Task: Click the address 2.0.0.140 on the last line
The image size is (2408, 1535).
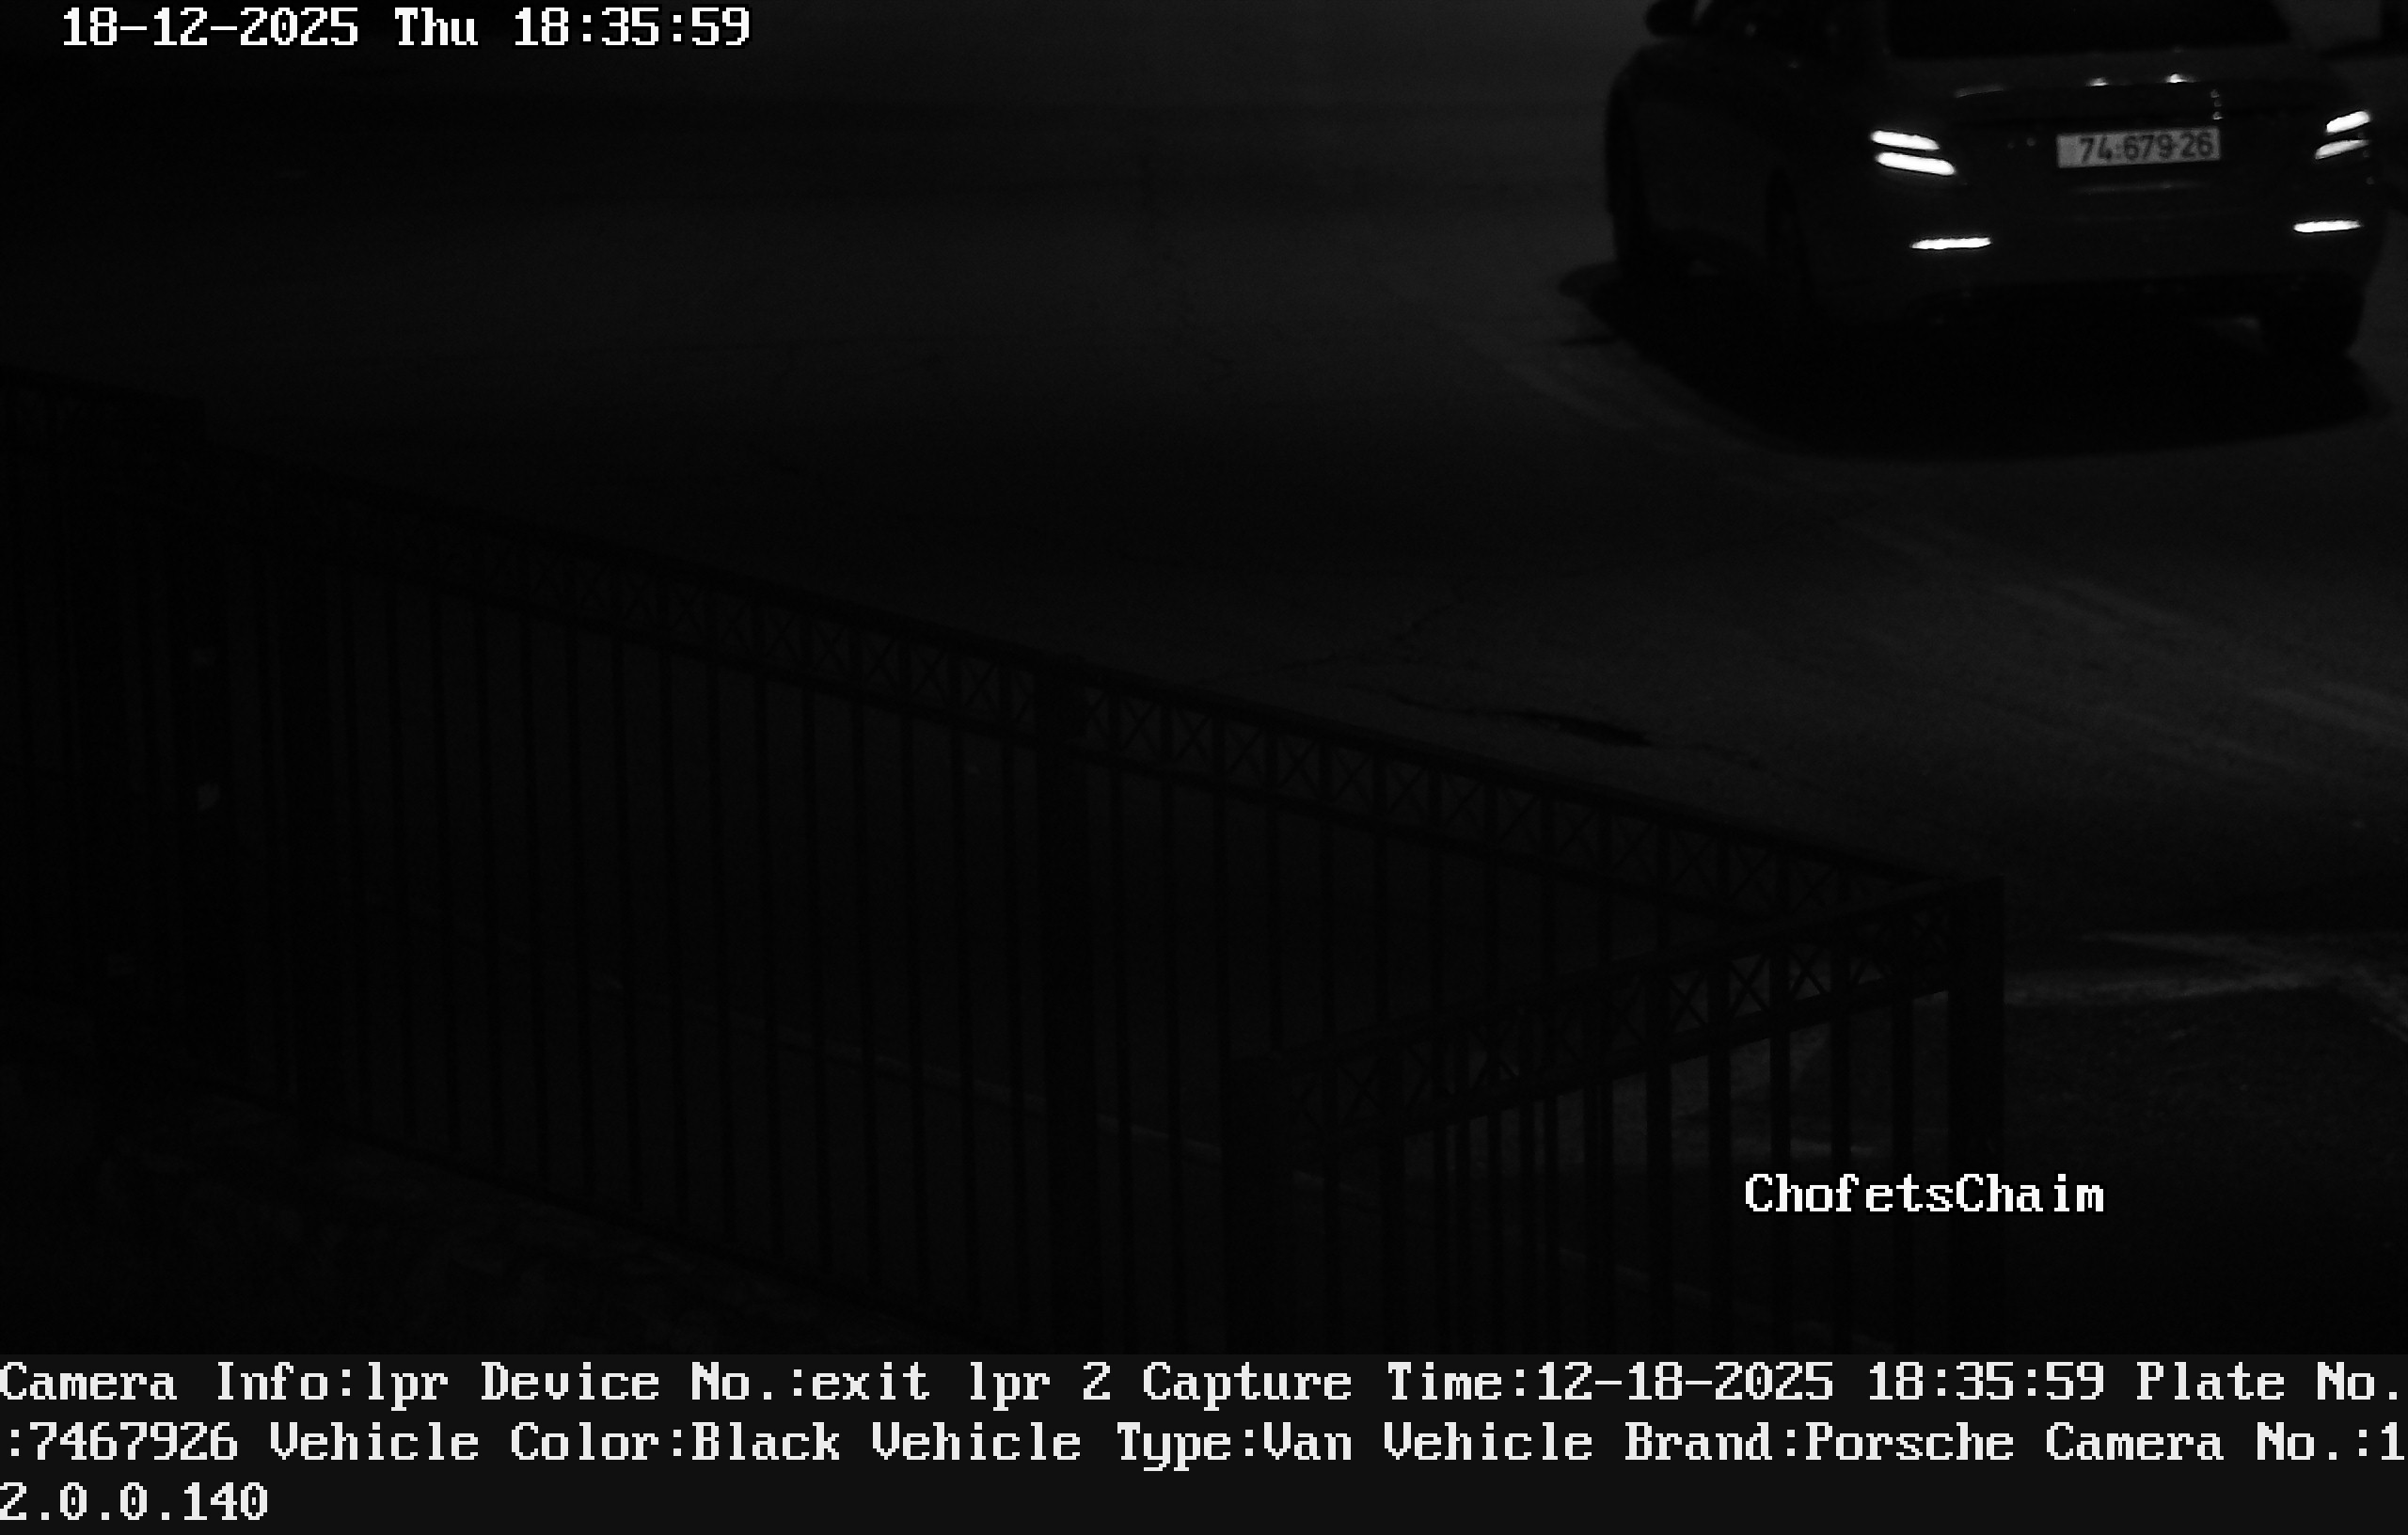Action: 134,1502
